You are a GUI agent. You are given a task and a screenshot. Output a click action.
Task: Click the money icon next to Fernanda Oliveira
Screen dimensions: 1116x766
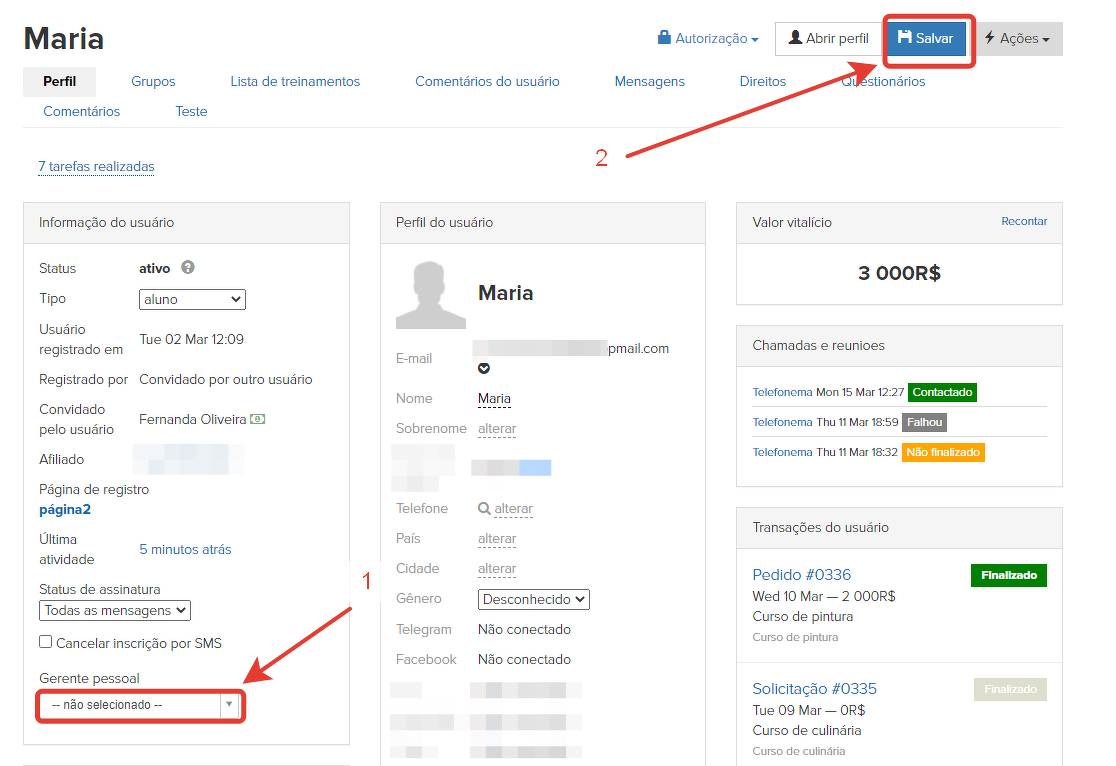tap(257, 419)
